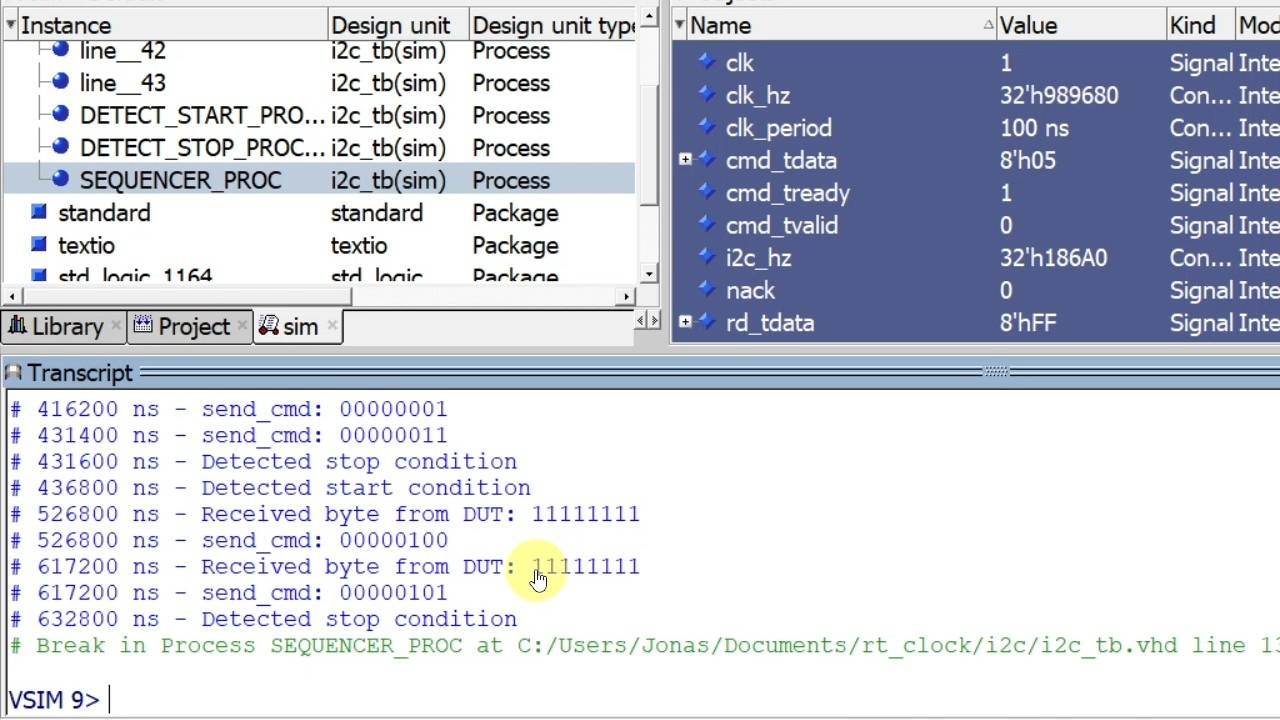The height and width of the screenshot is (720, 1280).
Task: Click the down arrow of the instance list scrollbar
Action: tap(649, 274)
